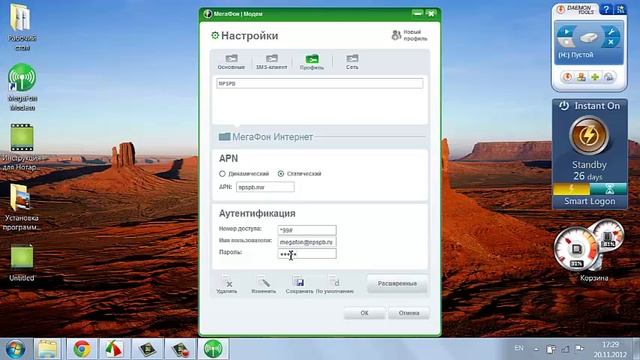The height and width of the screenshot is (360, 640).
Task: Select the BPSPB profile in list
Action: [x=320, y=83]
